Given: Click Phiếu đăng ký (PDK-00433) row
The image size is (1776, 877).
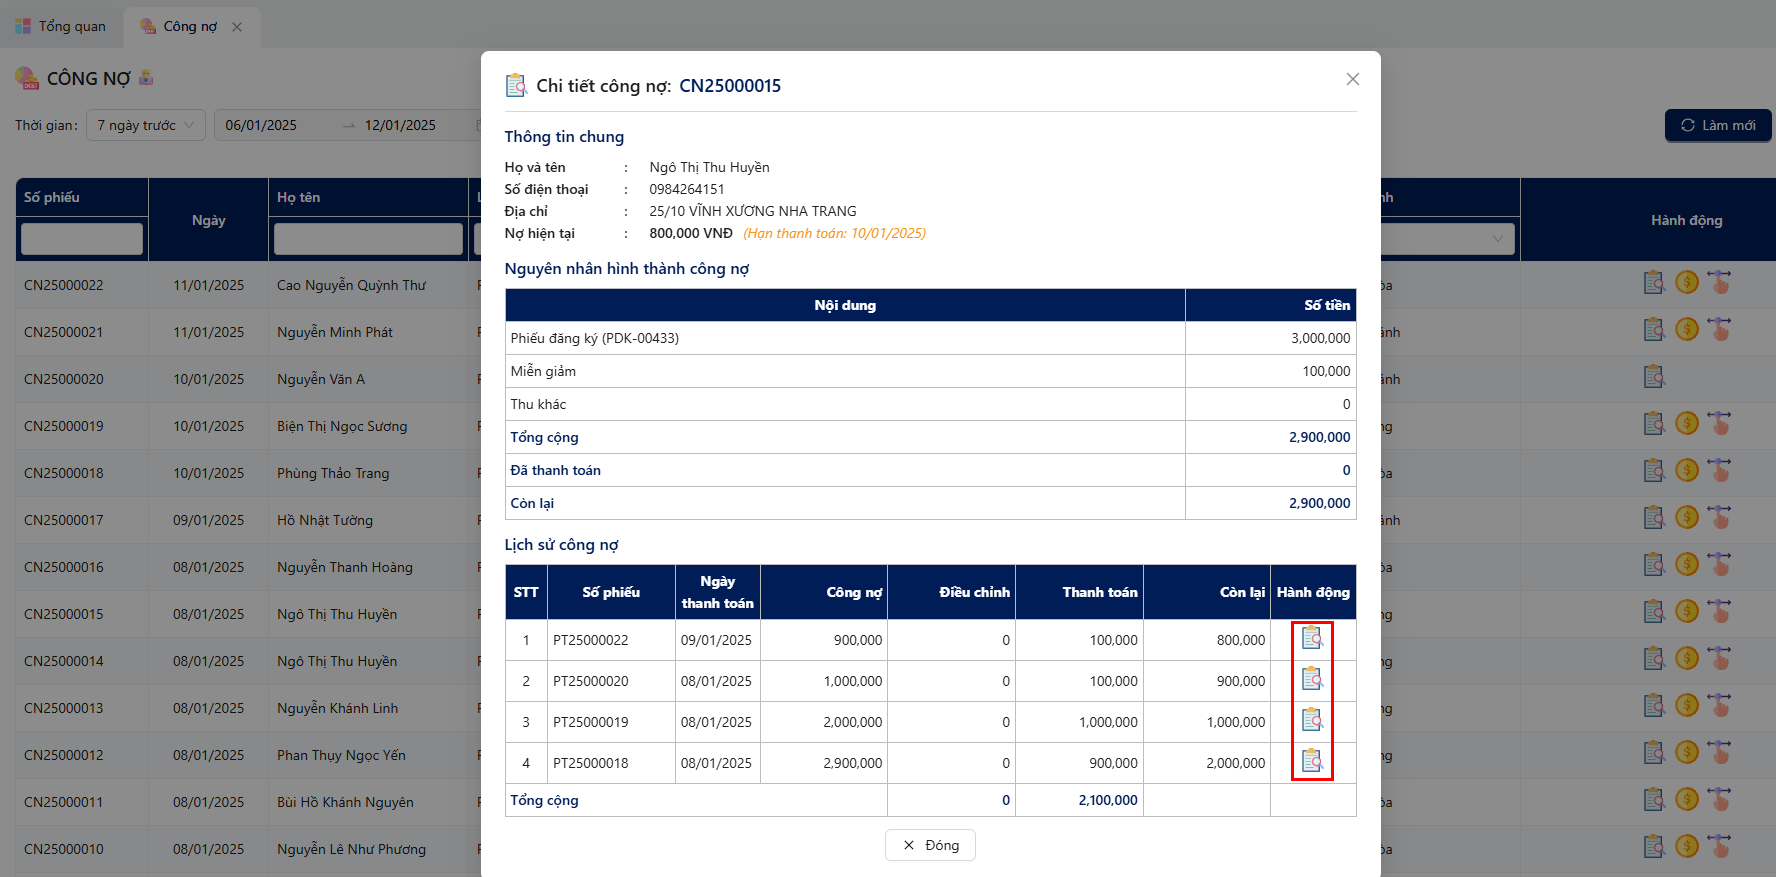Looking at the screenshot, I should (x=930, y=338).
